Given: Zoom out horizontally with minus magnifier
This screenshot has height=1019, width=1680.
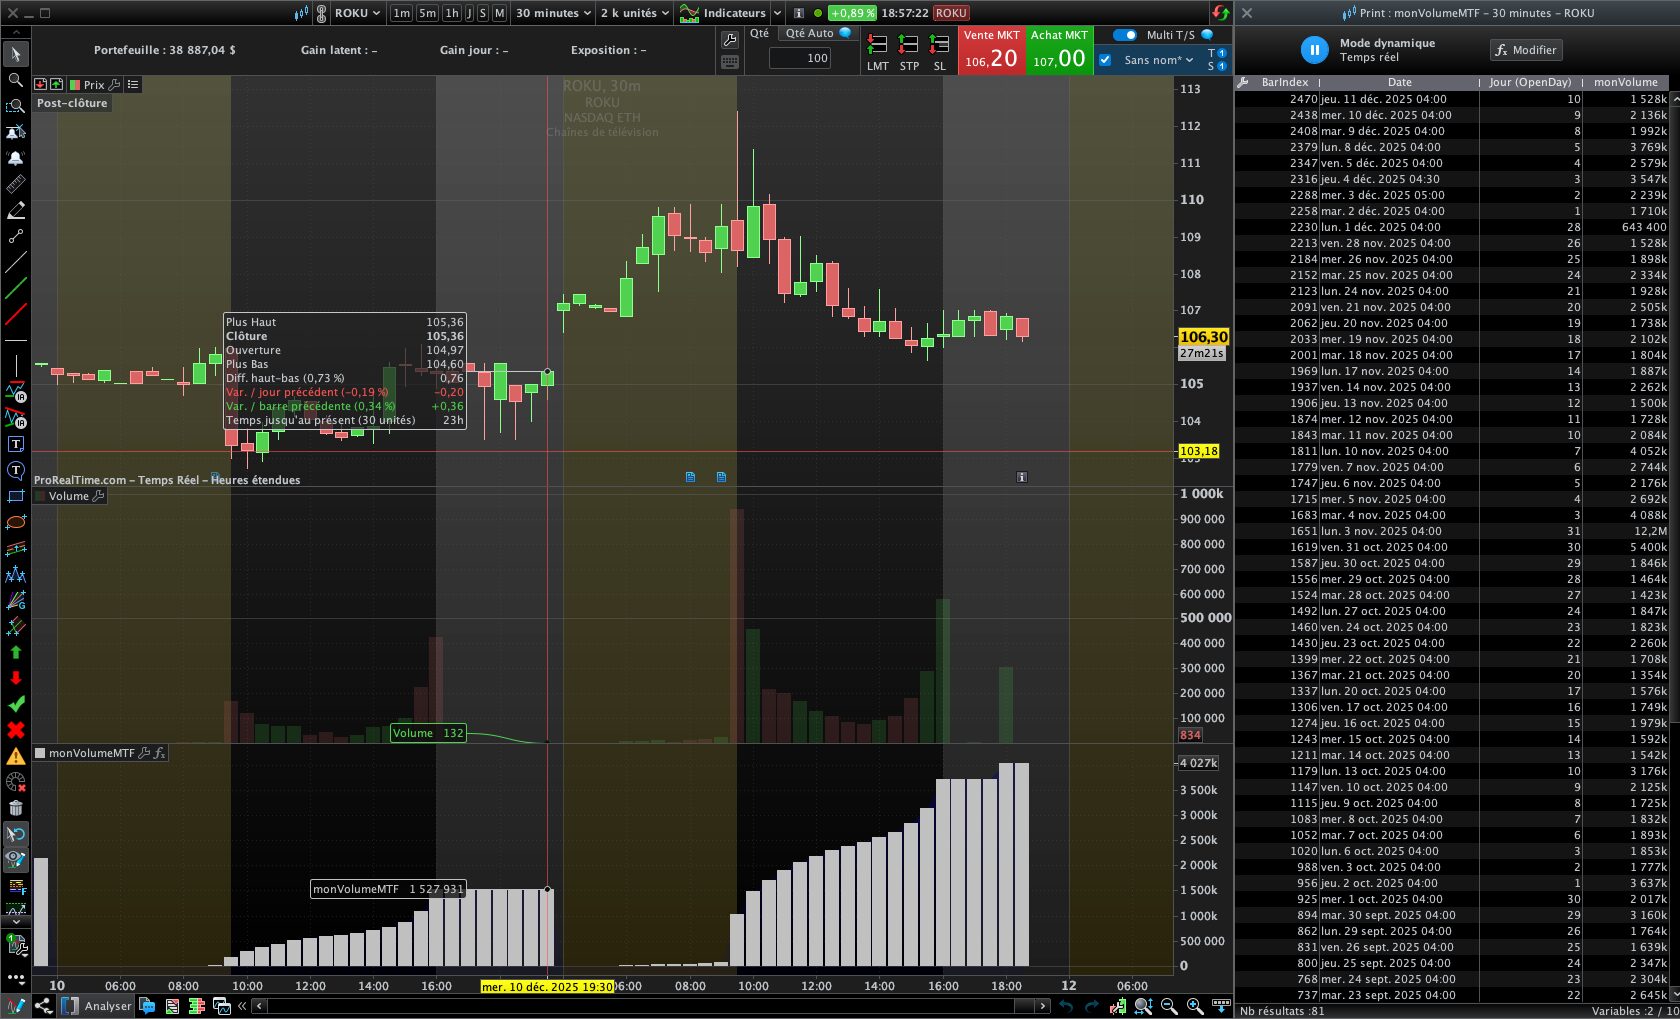Looking at the screenshot, I should pos(1168,1006).
